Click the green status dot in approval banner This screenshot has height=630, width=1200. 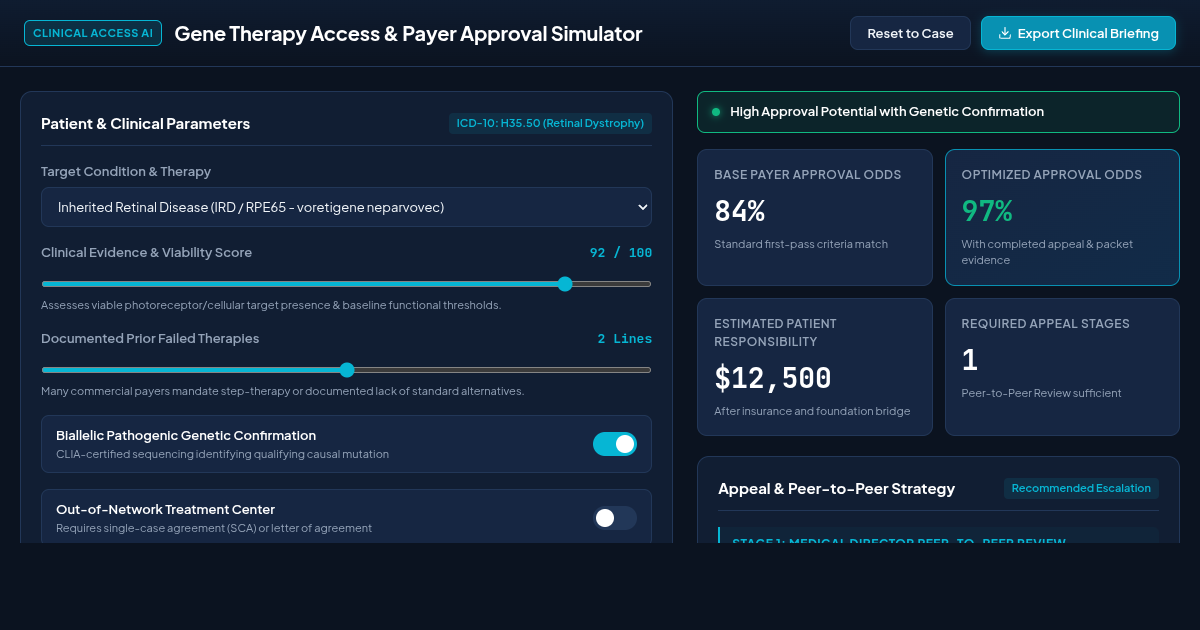[x=715, y=112]
